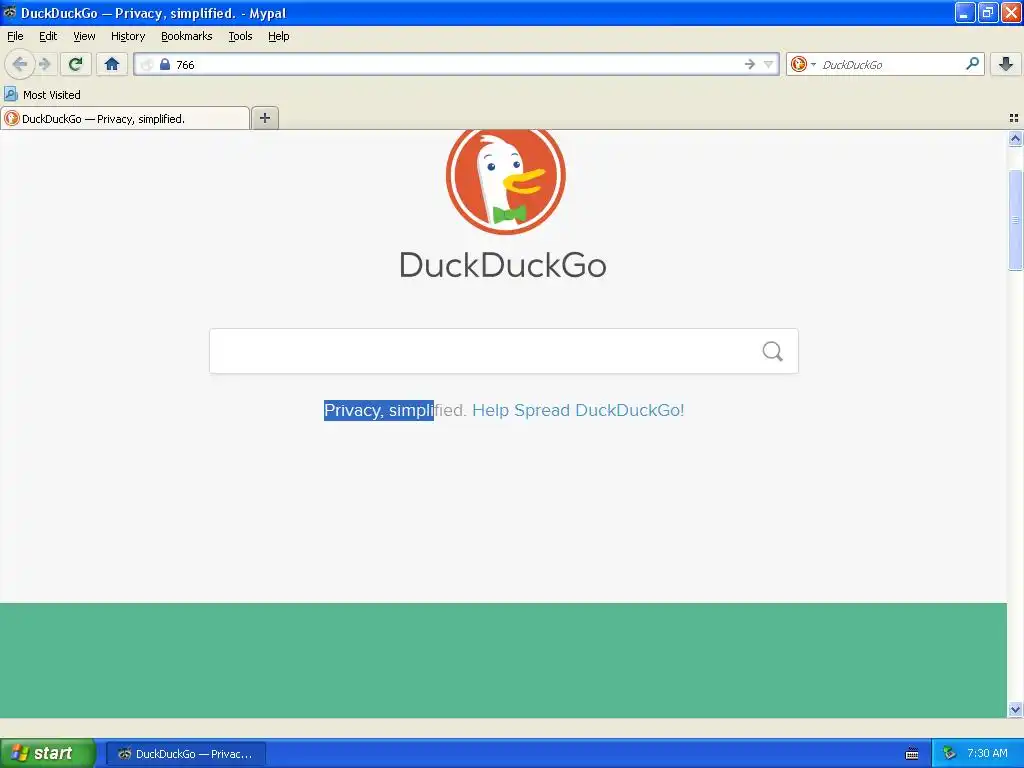Click the scrollbar down arrow
Screen dimensions: 1024x768
coord(1015,709)
